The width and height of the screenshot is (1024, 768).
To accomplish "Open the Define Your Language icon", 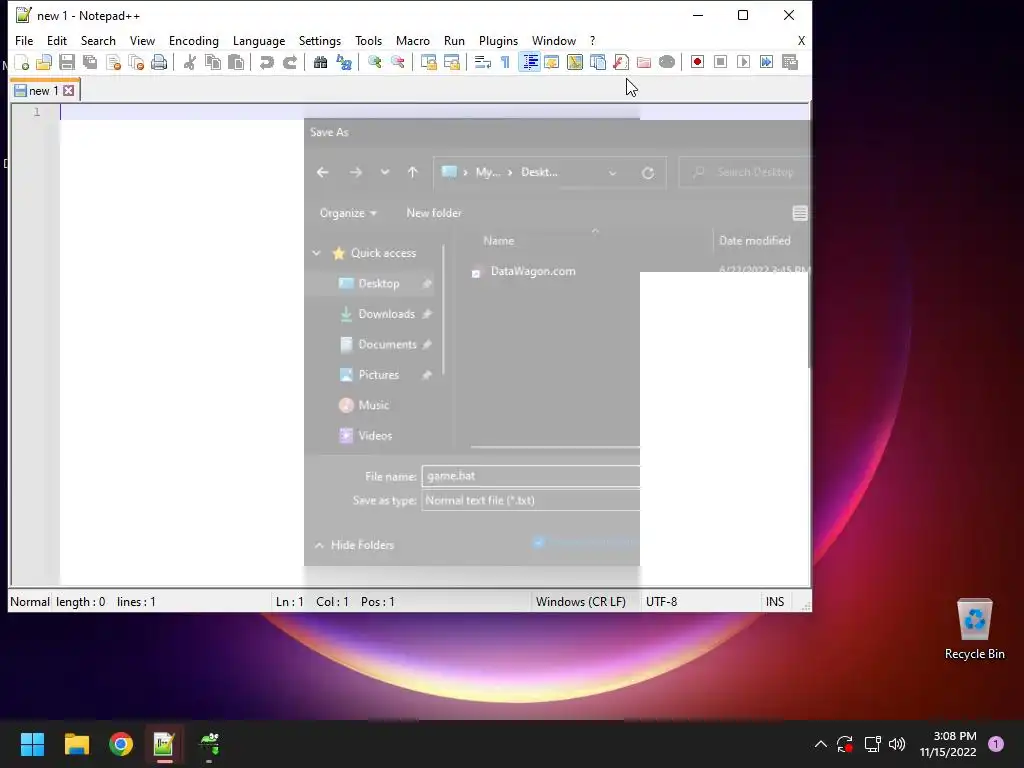I will point(552,62).
